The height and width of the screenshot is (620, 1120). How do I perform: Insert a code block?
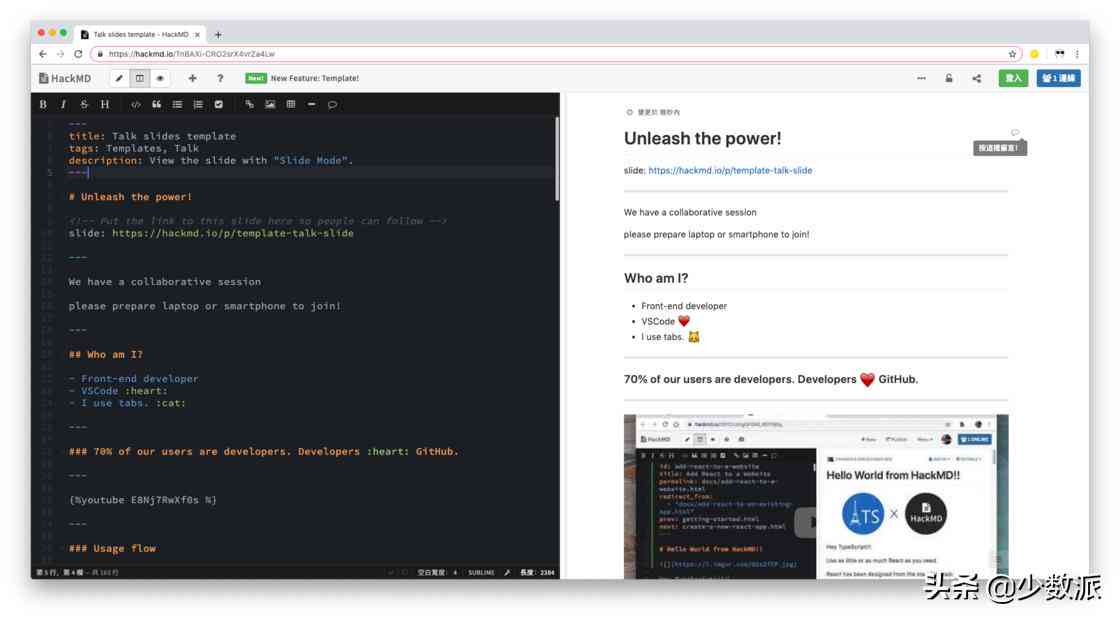click(x=136, y=104)
